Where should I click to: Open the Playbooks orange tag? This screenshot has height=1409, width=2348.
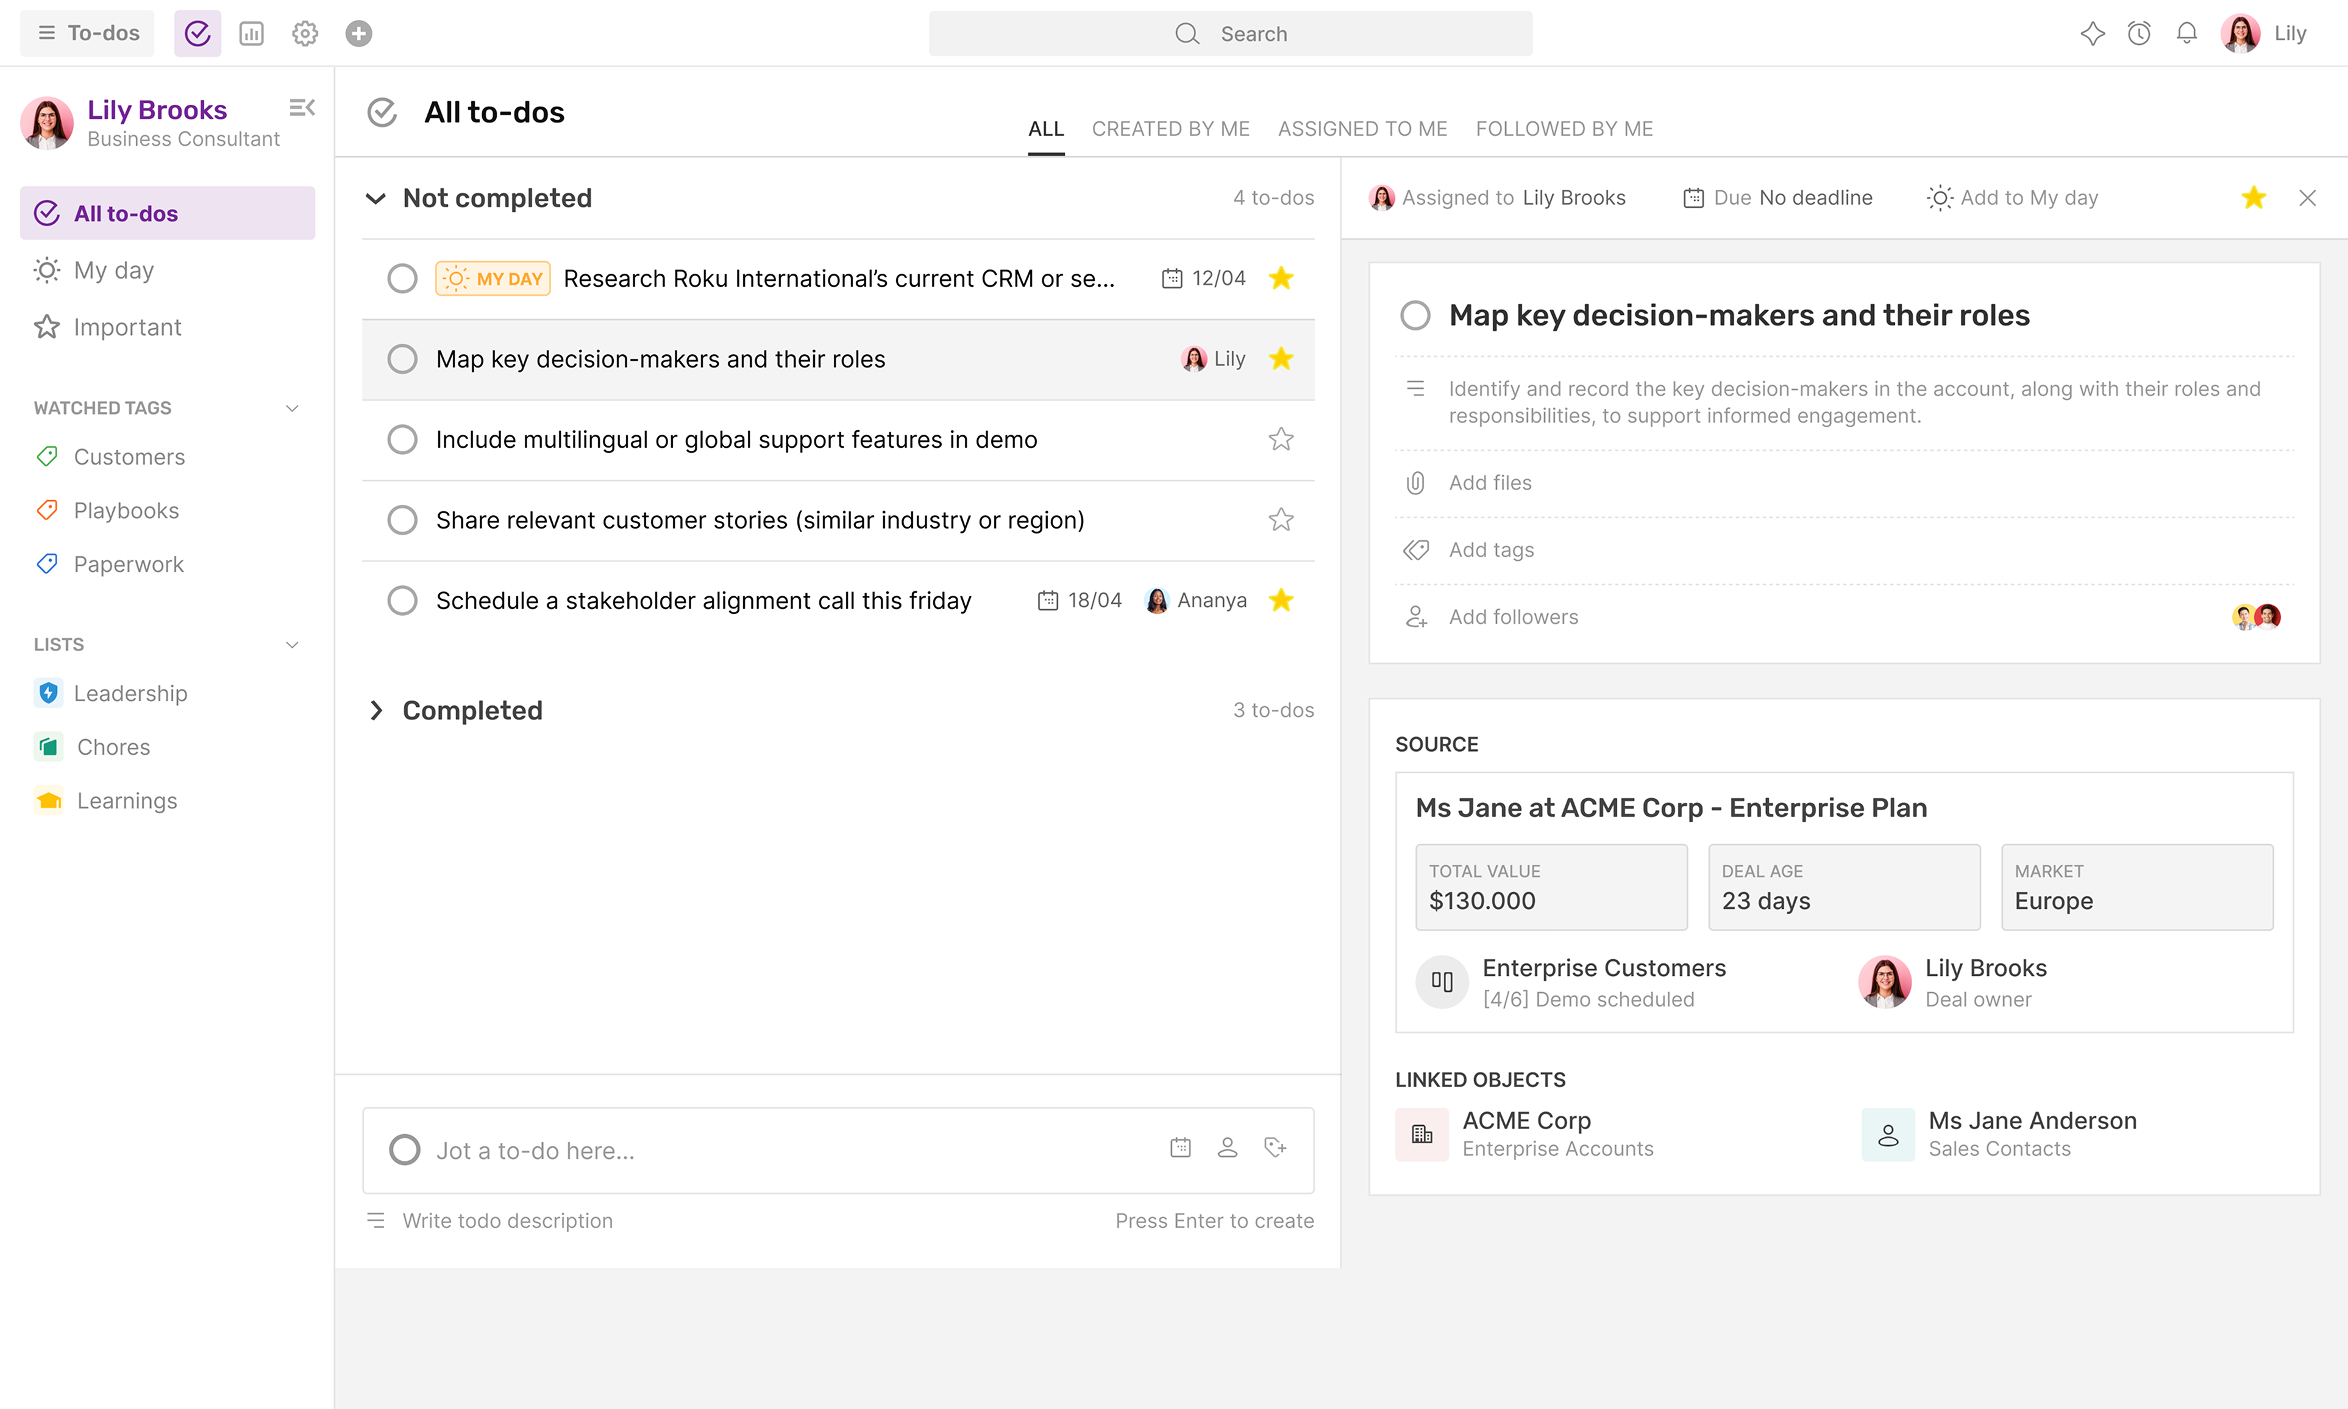[126, 511]
